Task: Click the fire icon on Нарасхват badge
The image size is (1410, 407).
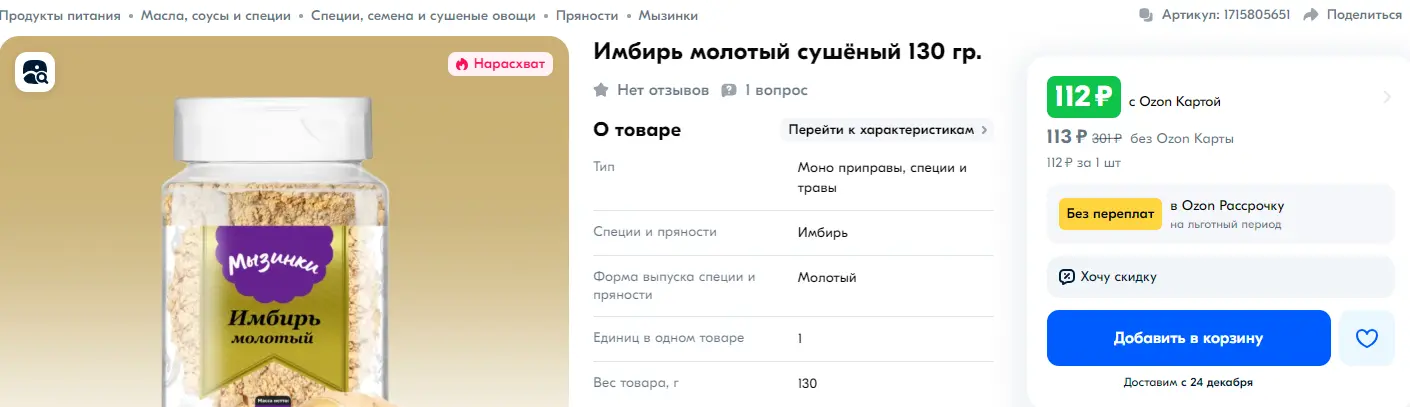Action: [461, 64]
